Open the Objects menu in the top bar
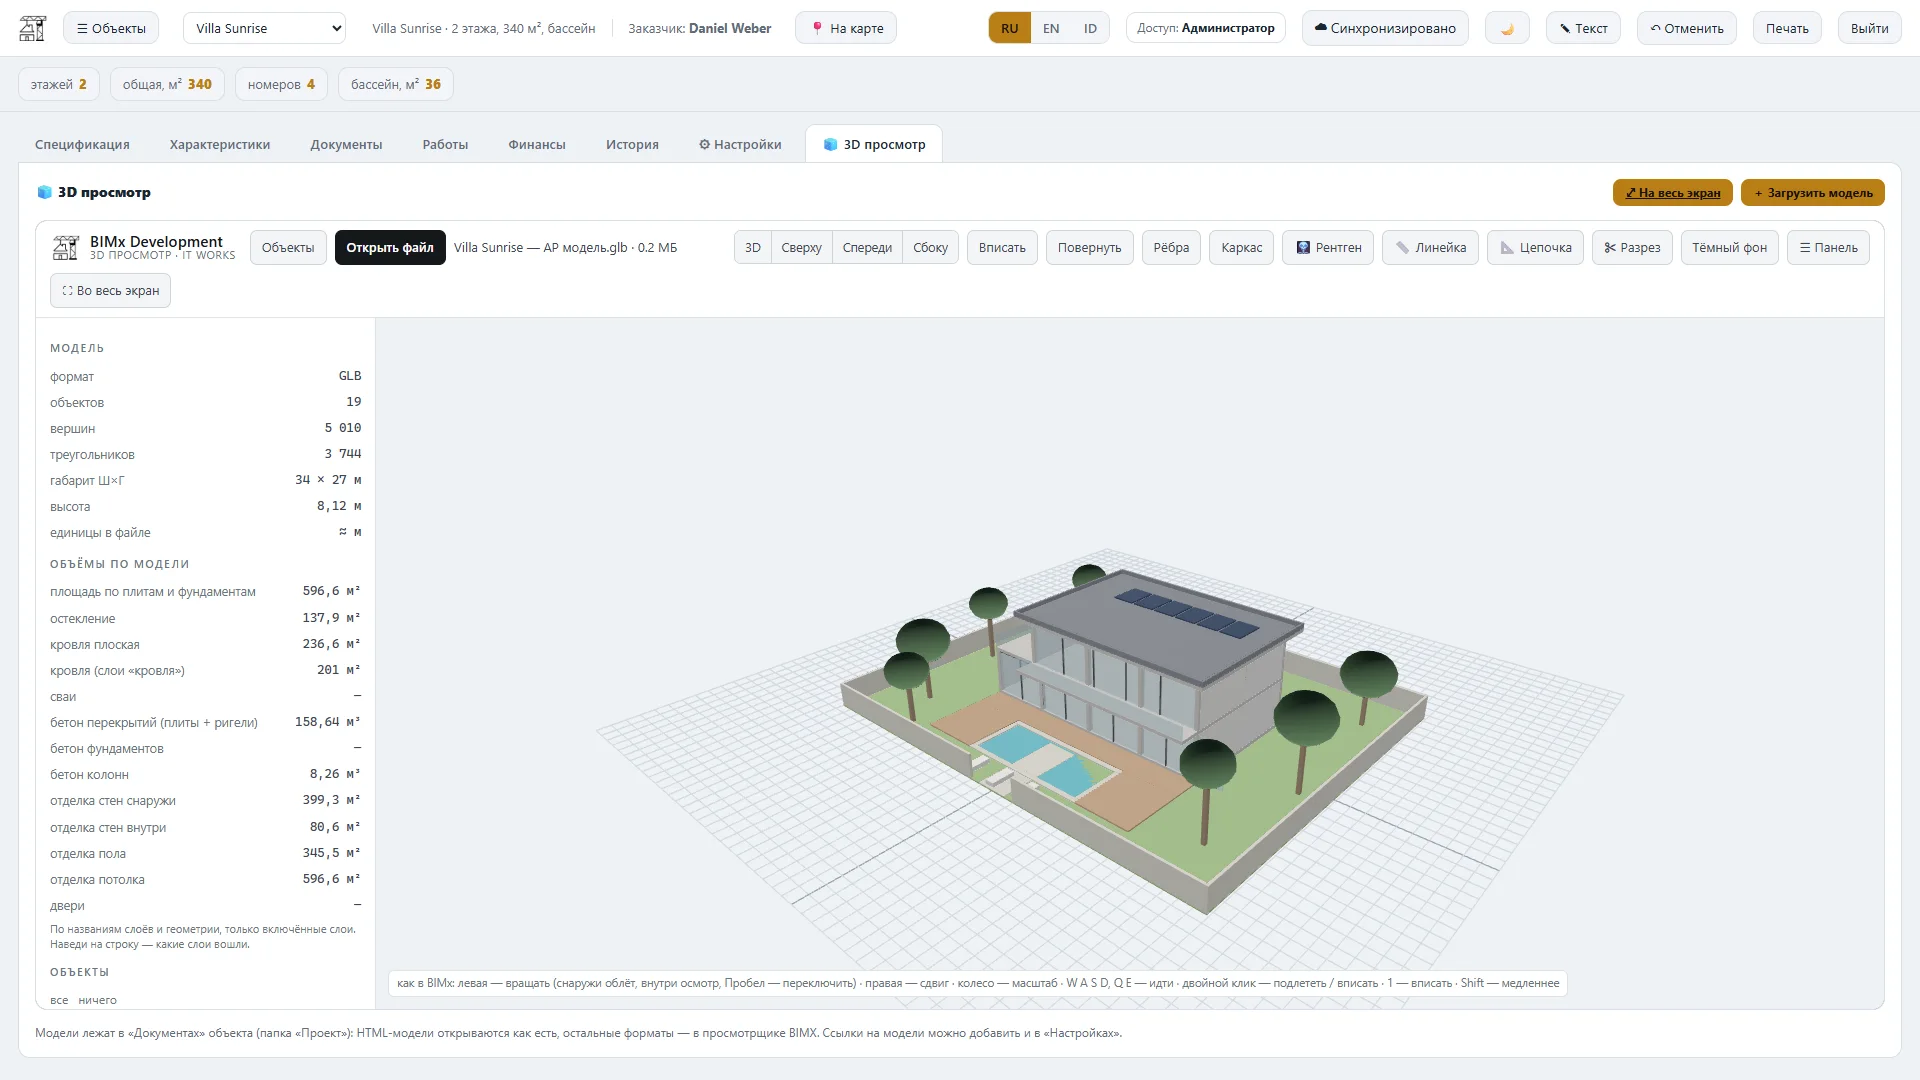 110,28
